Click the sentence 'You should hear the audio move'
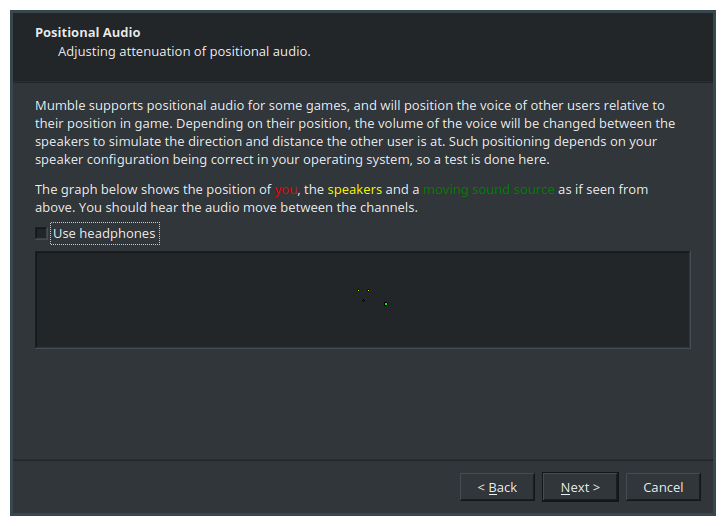Viewport: 726px width, 526px height. coord(248,207)
